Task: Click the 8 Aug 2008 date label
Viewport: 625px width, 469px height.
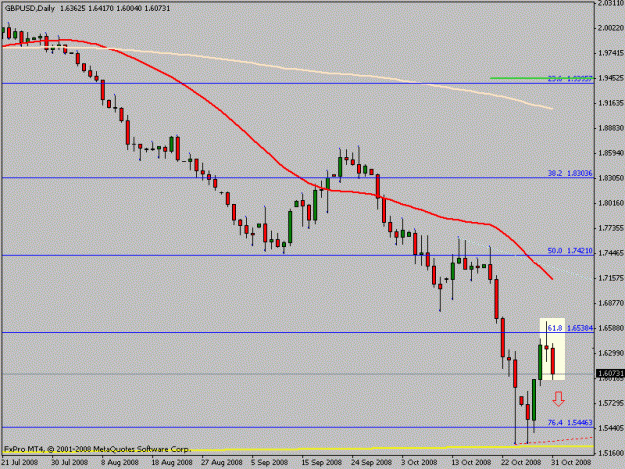Action: click(120, 462)
